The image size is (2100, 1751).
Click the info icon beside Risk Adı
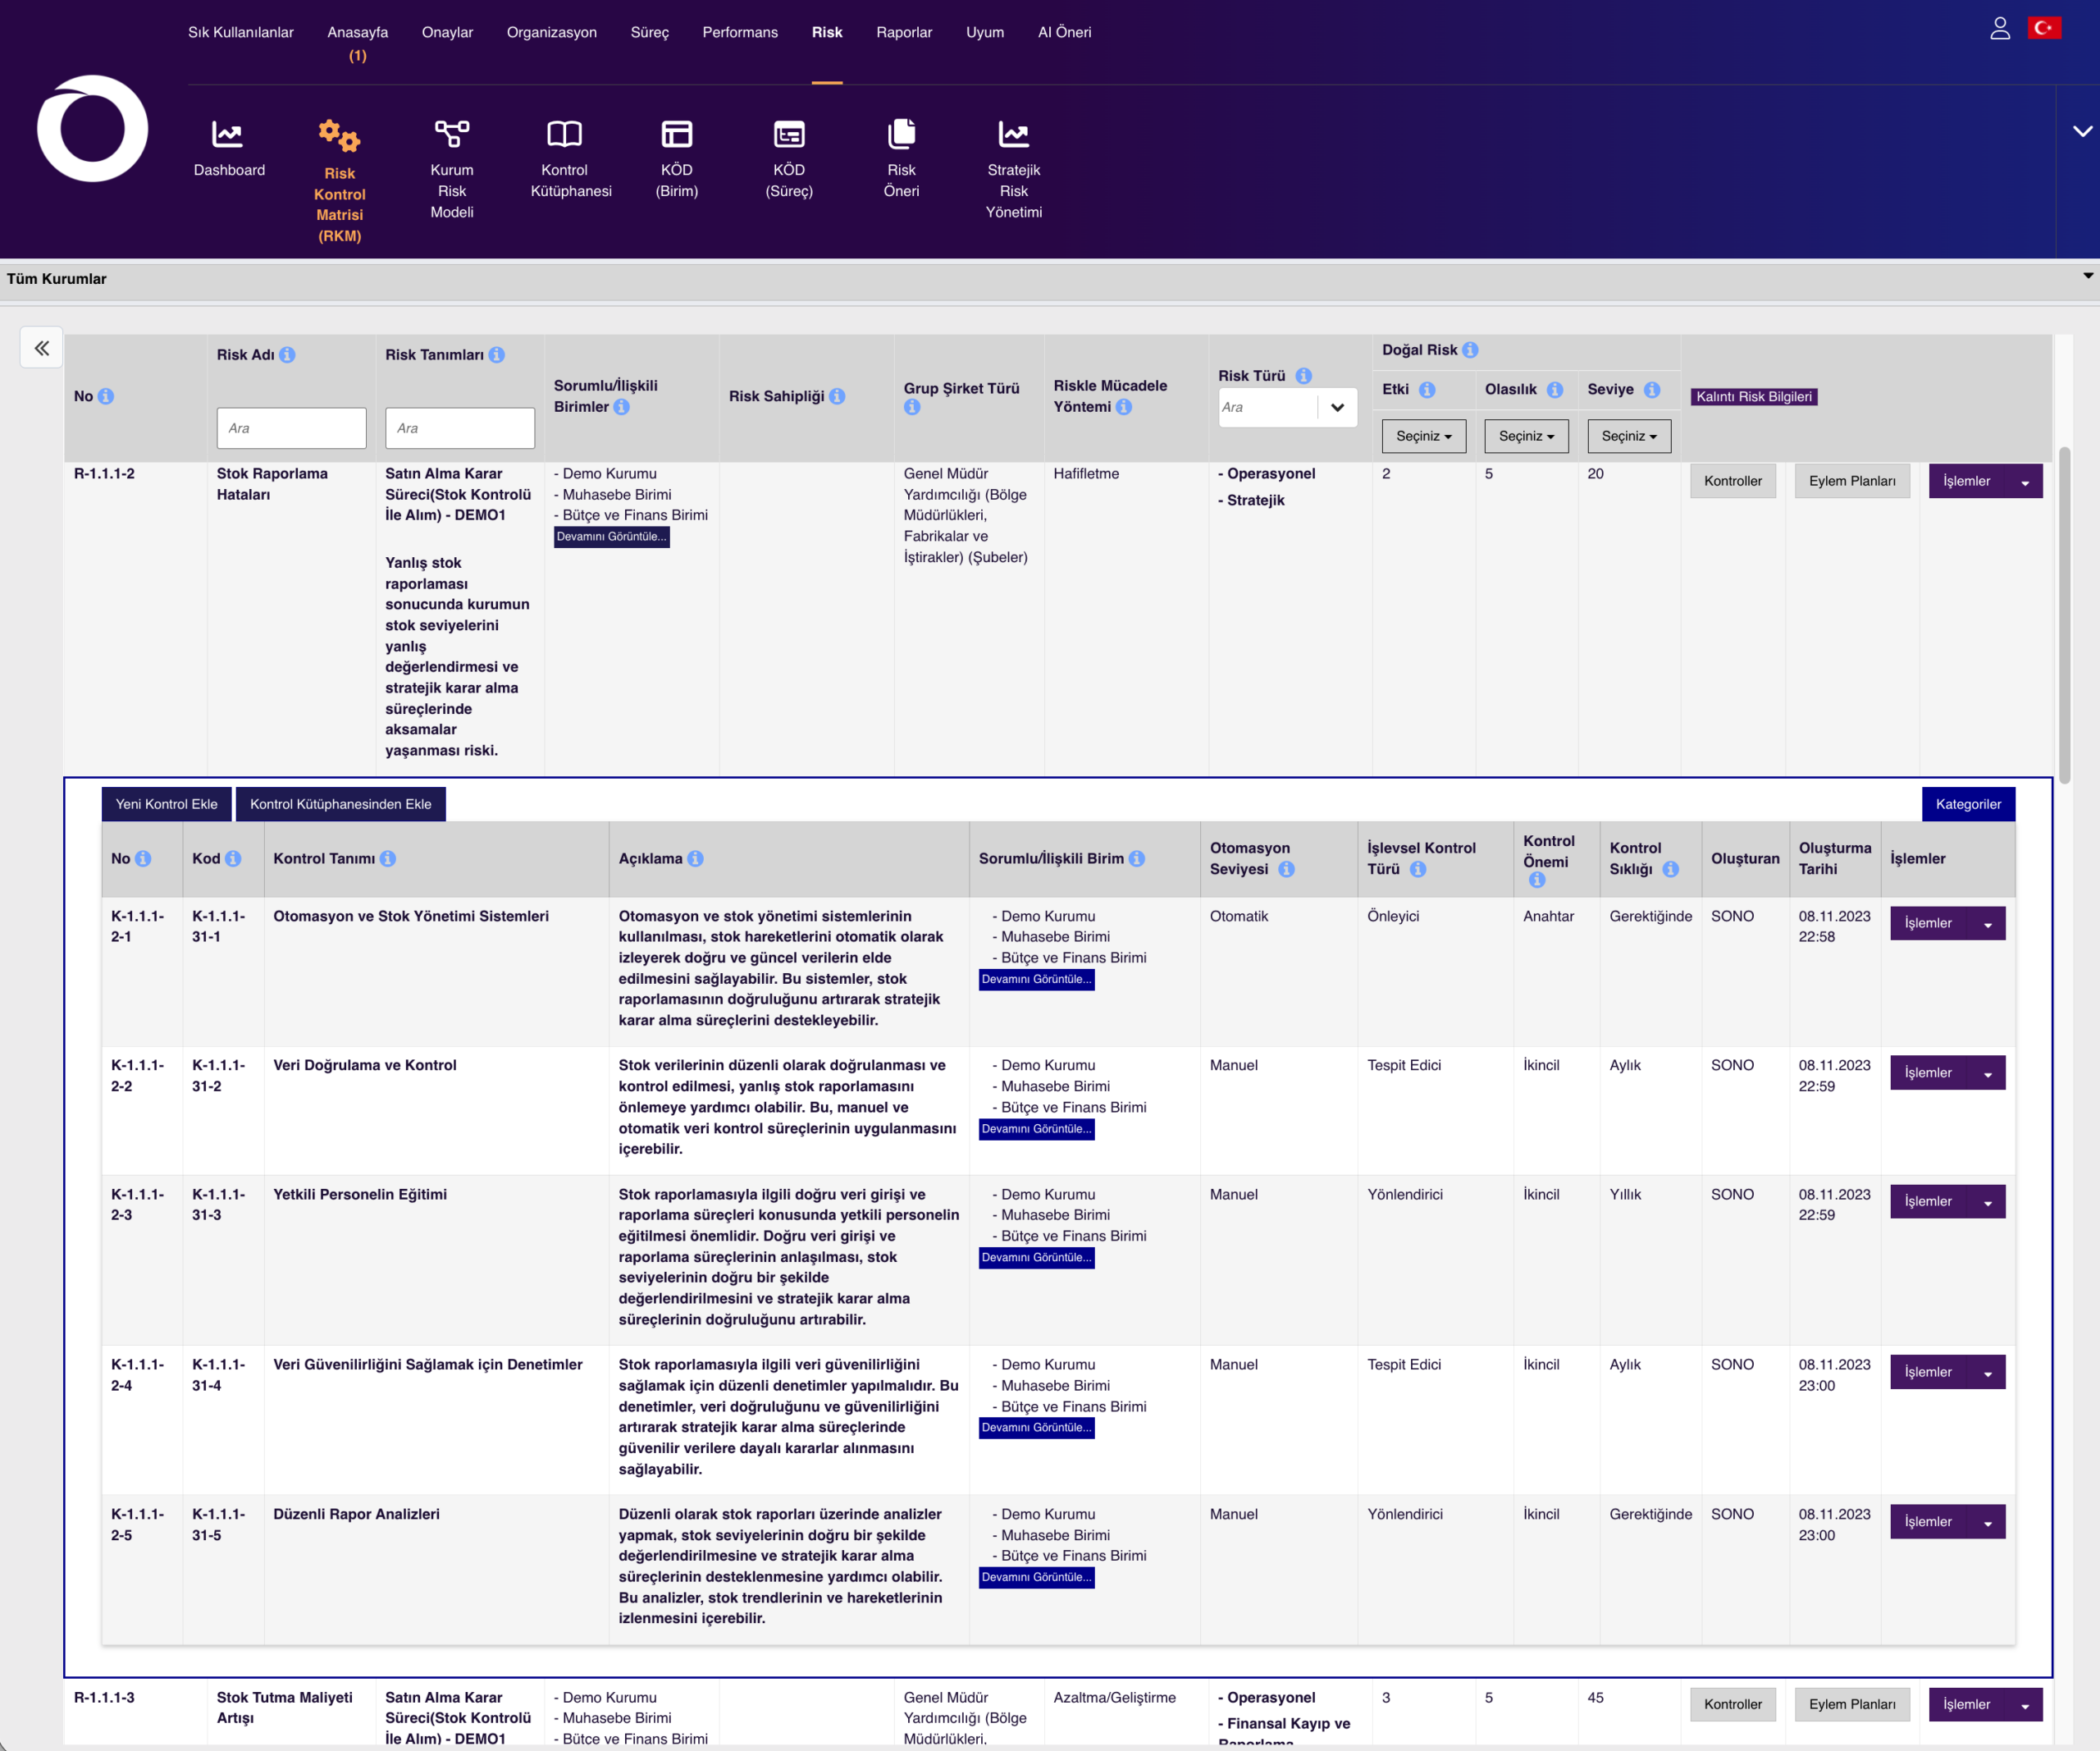pyautogui.click(x=288, y=355)
